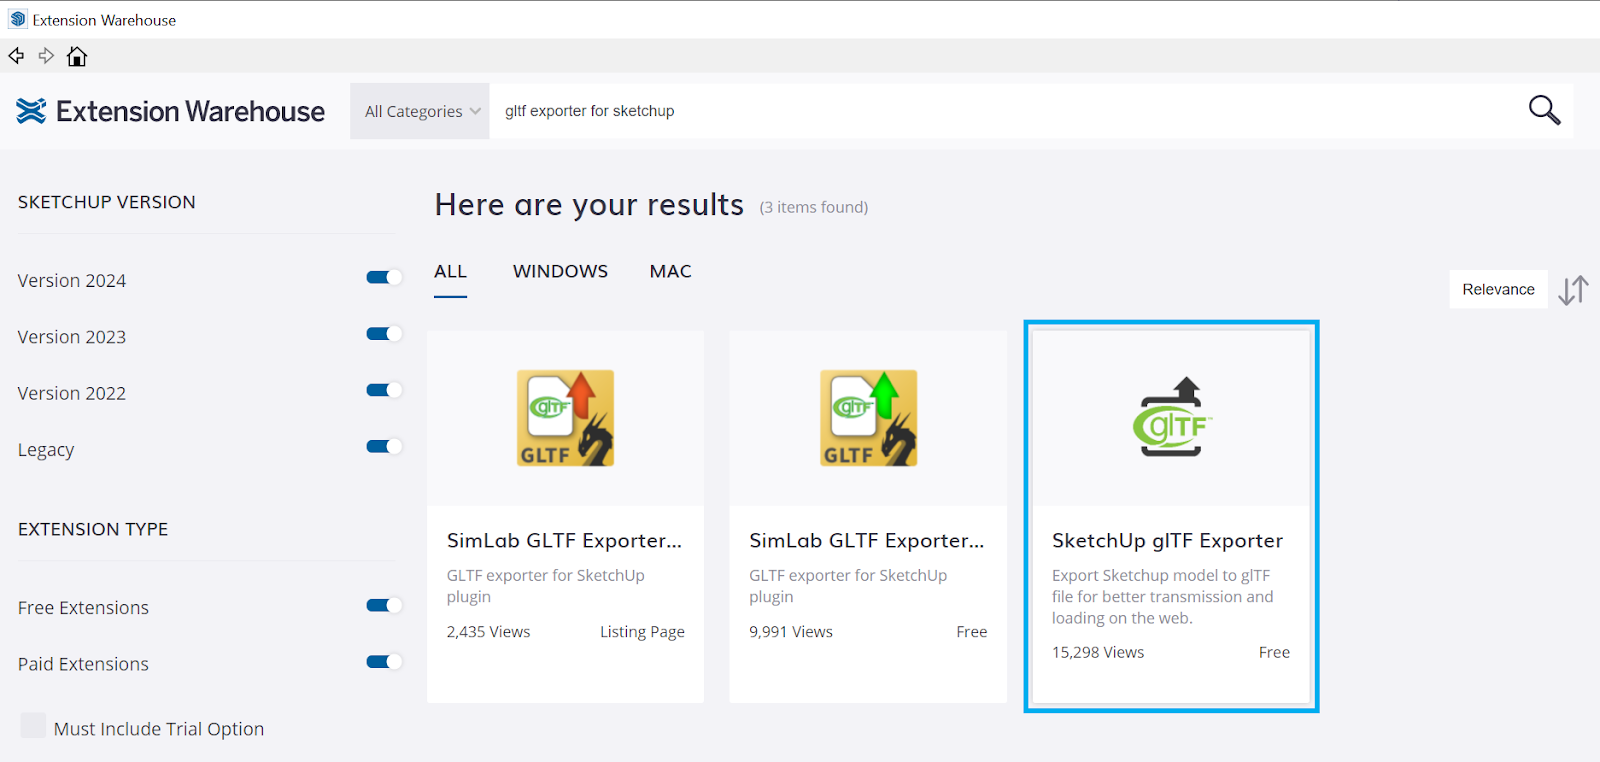This screenshot has height=762, width=1600.
Task: Open the SketchUp glTF Exporter title link
Action: [x=1167, y=540]
